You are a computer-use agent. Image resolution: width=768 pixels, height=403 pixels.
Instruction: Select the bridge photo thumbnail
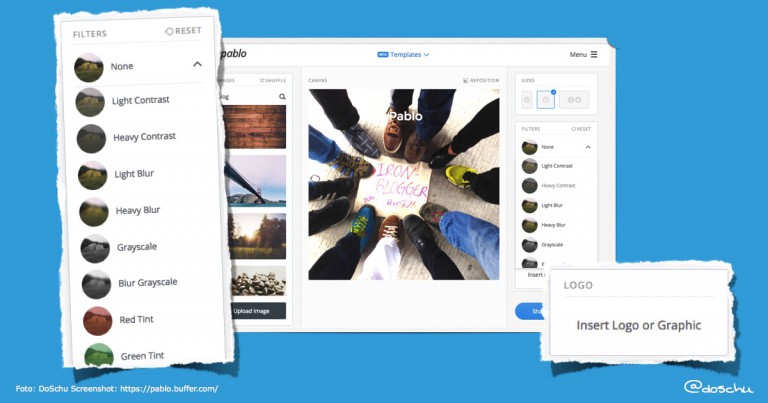[x=255, y=181]
